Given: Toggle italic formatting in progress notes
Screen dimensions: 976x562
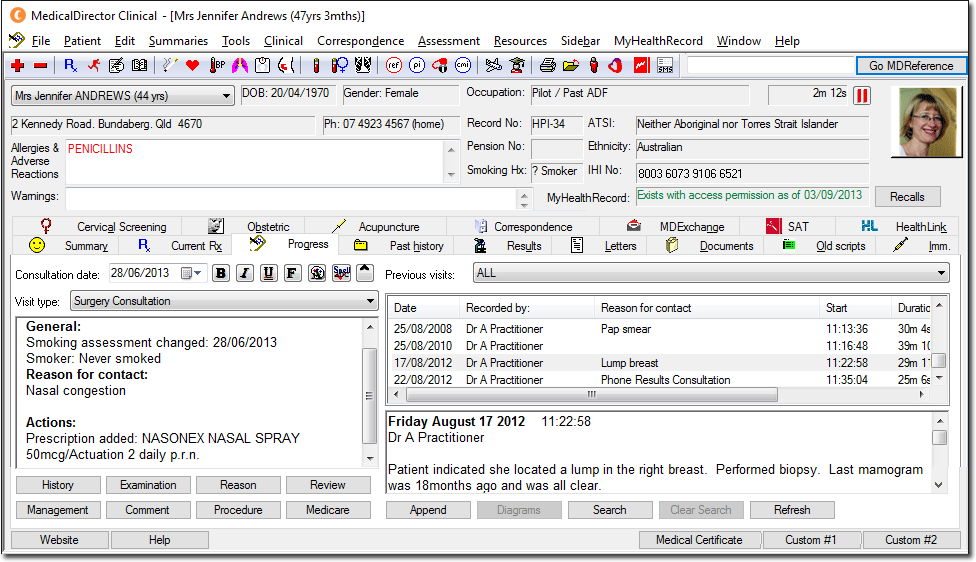Looking at the screenshot, I should click(x=244, y=273).
